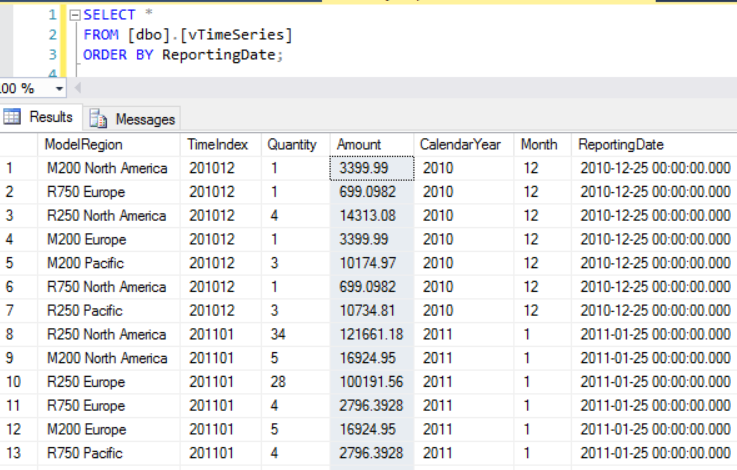Click the R750 Pacific cell

point(109,453)
